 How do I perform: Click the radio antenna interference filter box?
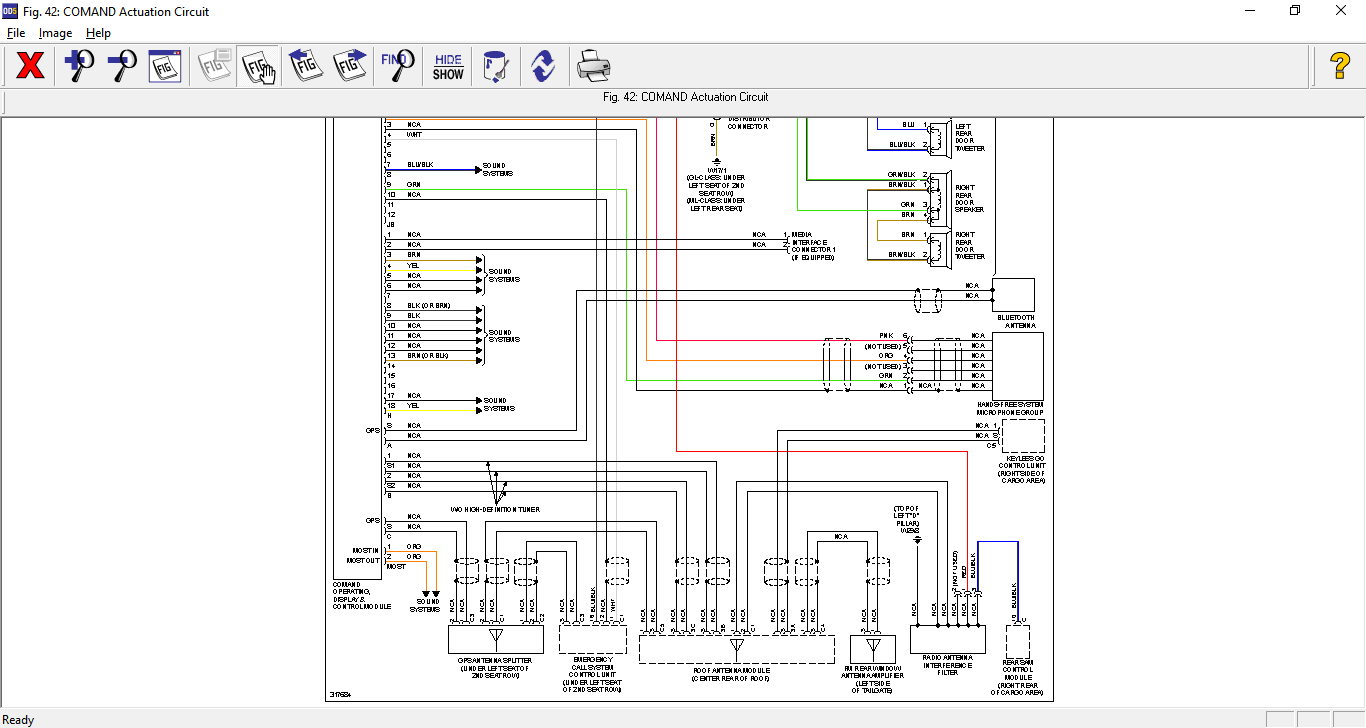pyautogui.click(x=948, y=640)
